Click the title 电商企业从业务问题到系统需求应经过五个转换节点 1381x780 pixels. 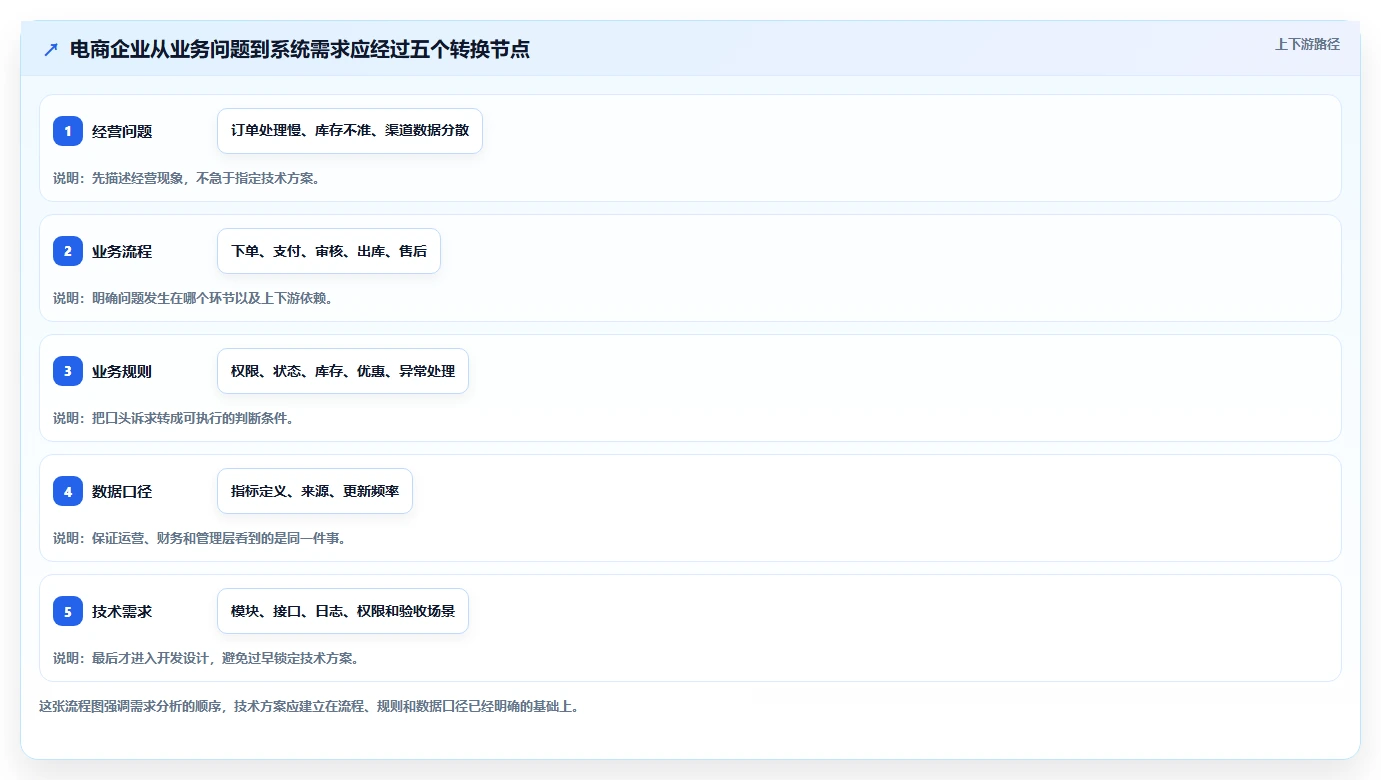point(300,49)
